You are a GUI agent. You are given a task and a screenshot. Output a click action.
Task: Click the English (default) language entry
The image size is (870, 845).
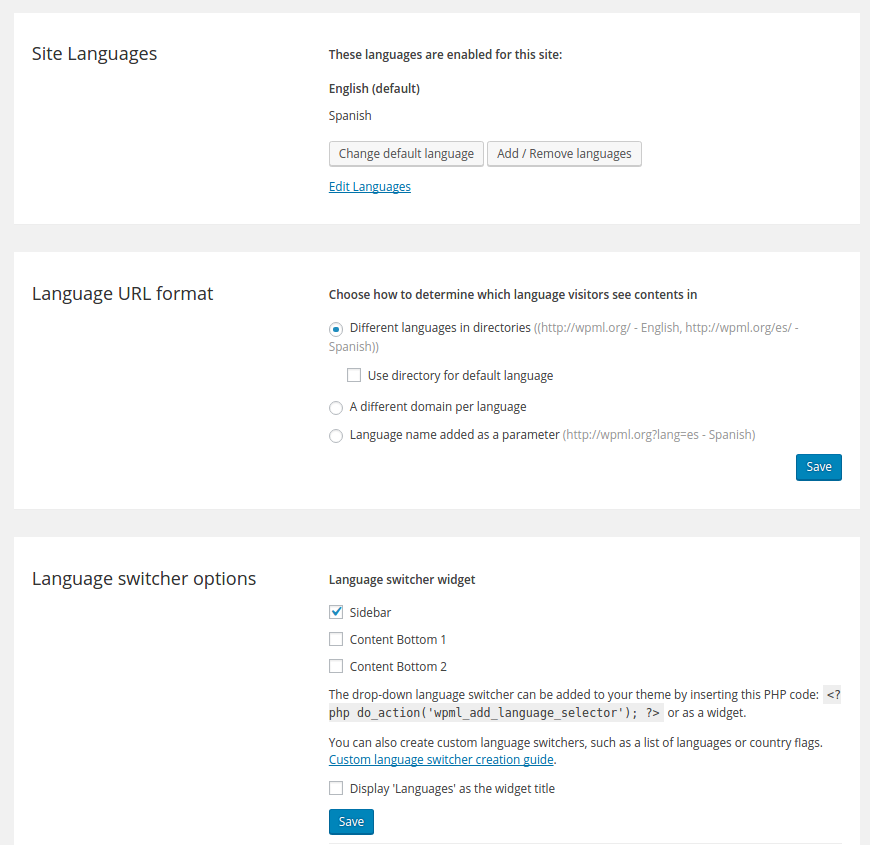[x=374, y=89]
